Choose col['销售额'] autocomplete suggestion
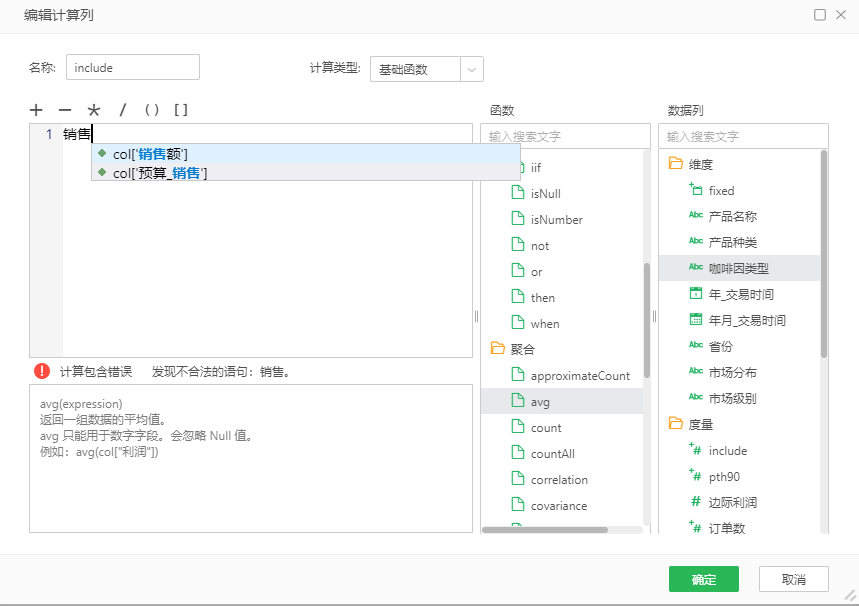859x606 pixels. click(150, 154)
